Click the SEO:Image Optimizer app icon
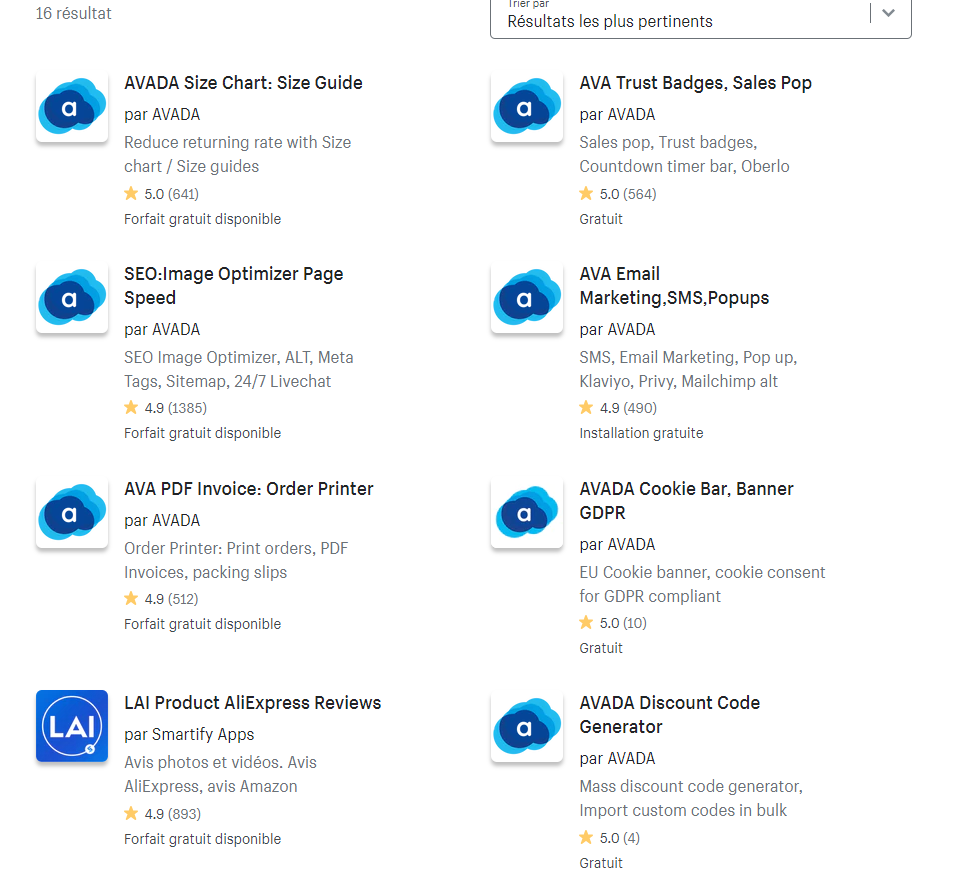The height and width of the screenshot is (894, 977). [72, 298]
